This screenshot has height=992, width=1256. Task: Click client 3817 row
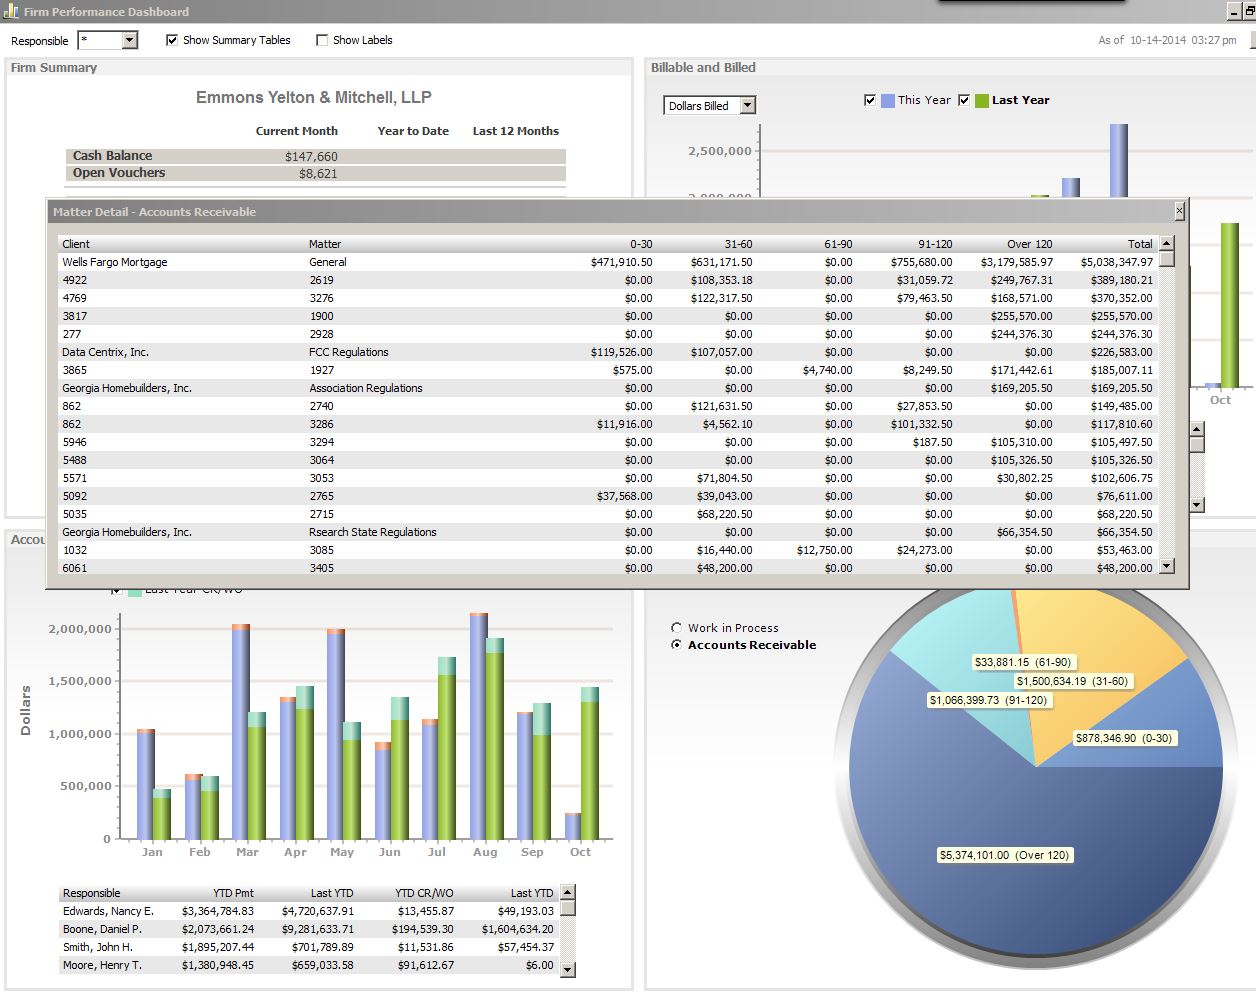[x=608, y=316]
